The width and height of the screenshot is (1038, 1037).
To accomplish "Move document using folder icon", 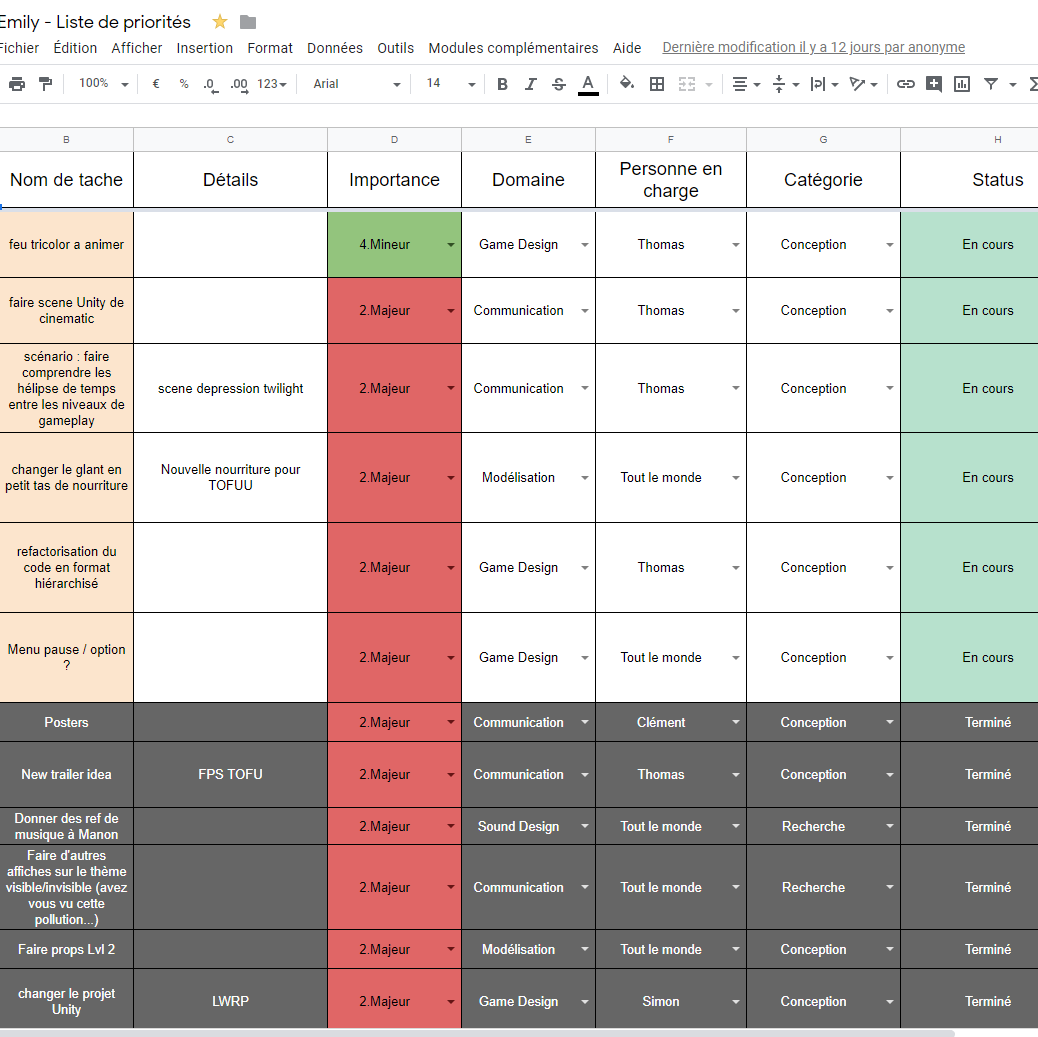I will [x=248, y=22].
